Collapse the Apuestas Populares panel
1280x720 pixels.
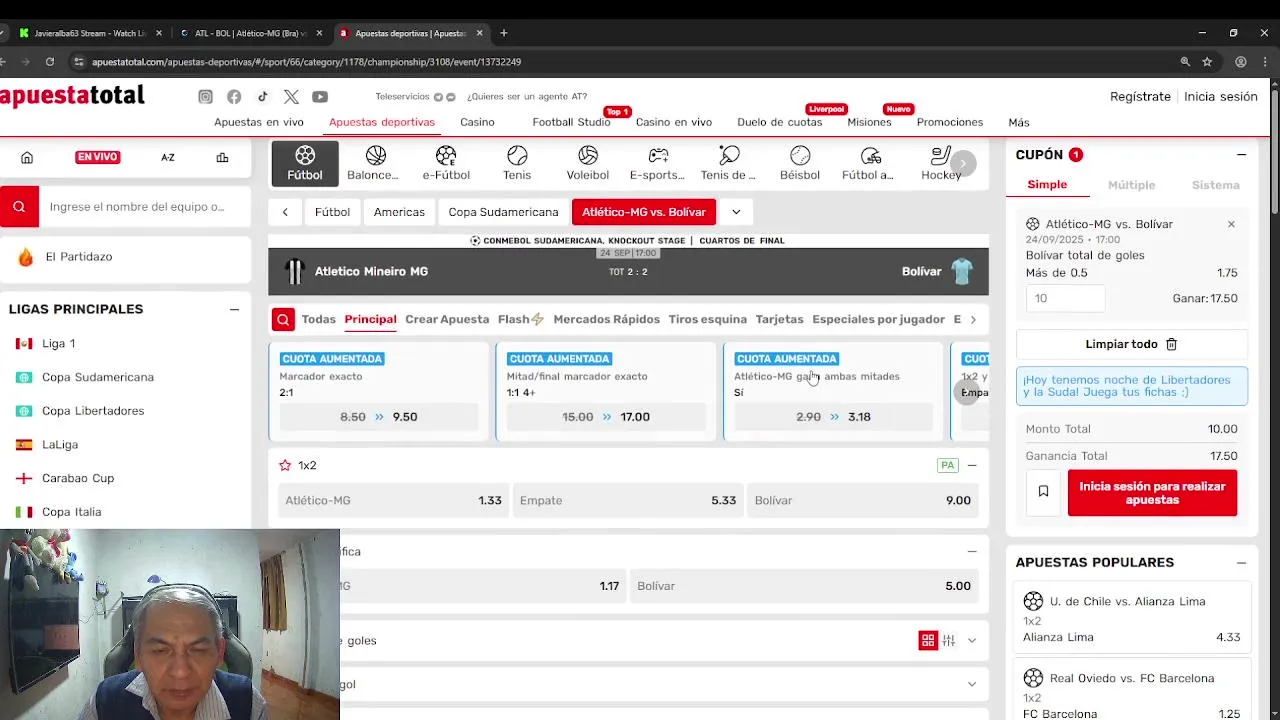point(1241,563)
